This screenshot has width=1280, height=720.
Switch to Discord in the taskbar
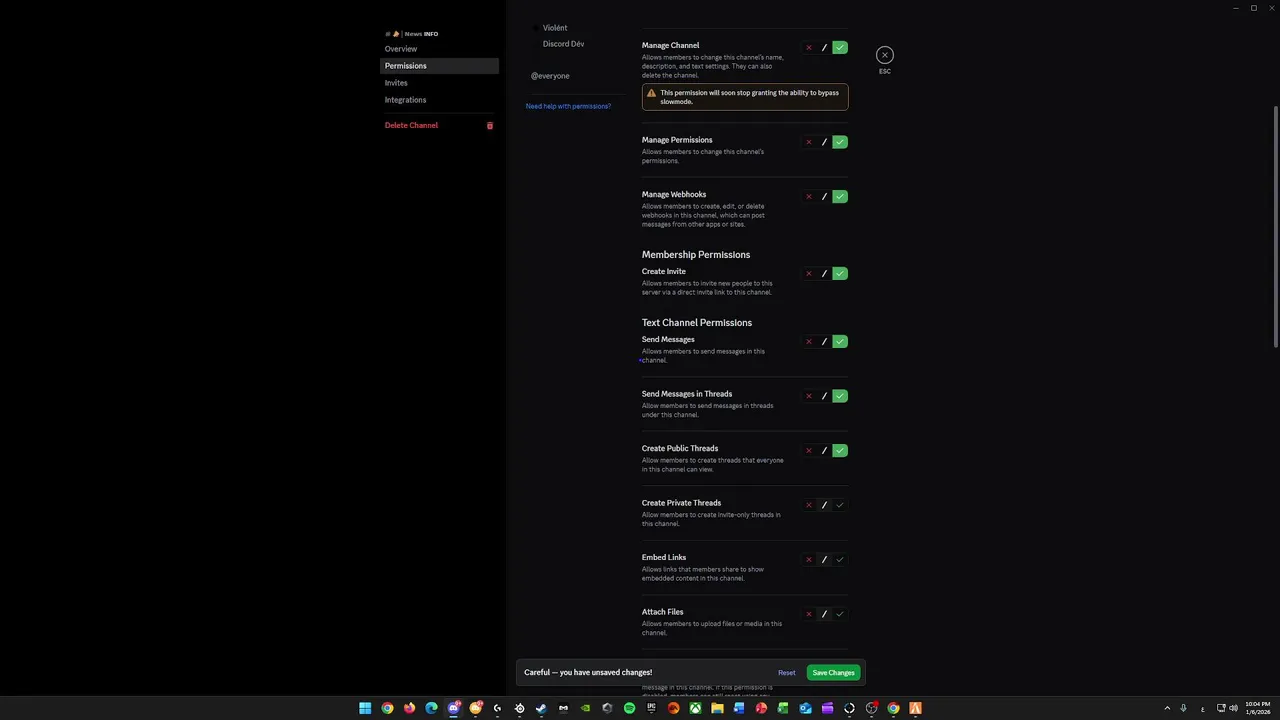pyautogui.click(x=453, y=708)
